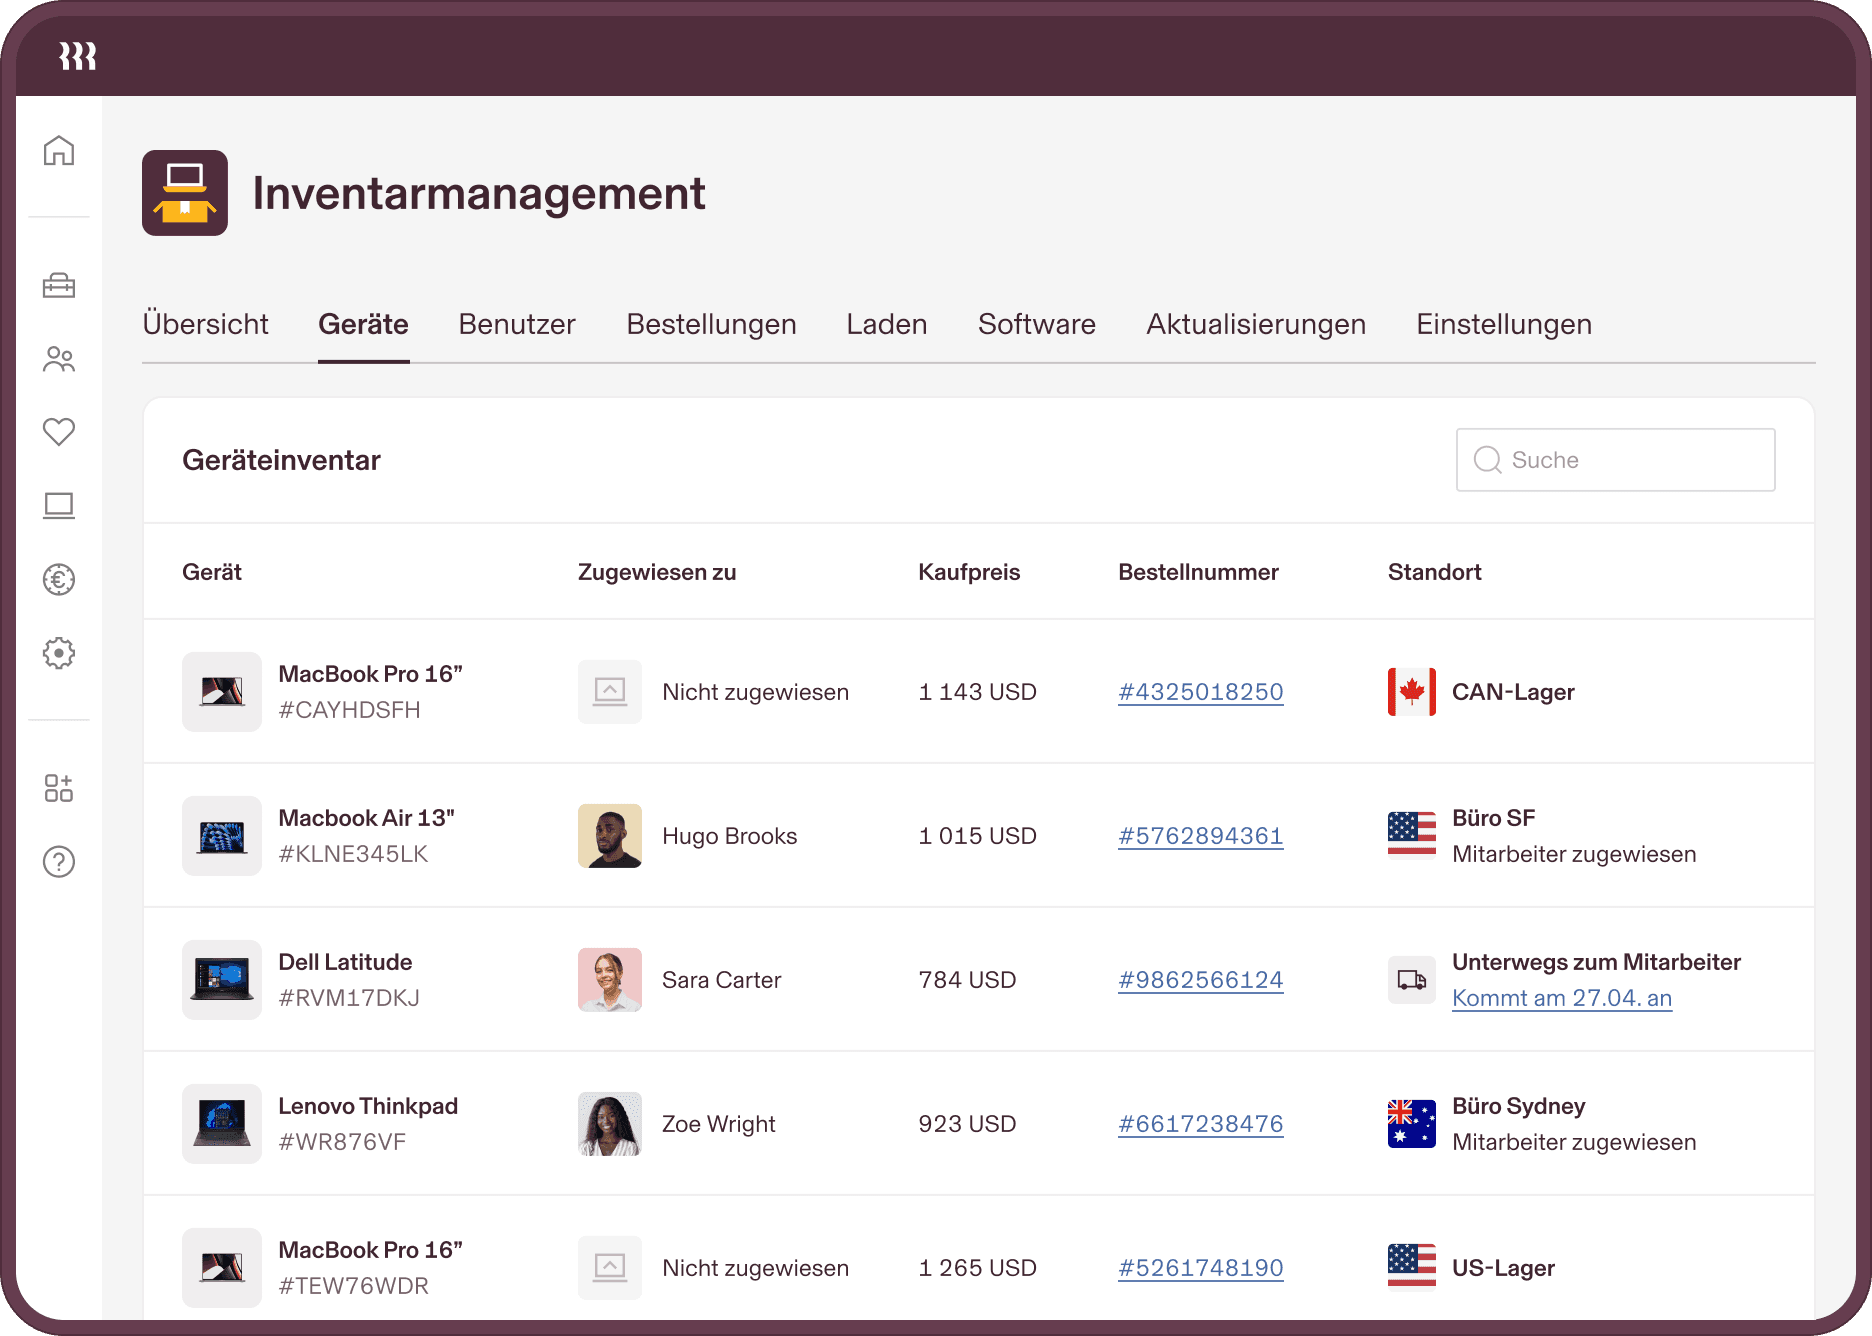Screen dimensions: 1872x1336
Task: Open the help question mark icon
Action: coord(59,861)
